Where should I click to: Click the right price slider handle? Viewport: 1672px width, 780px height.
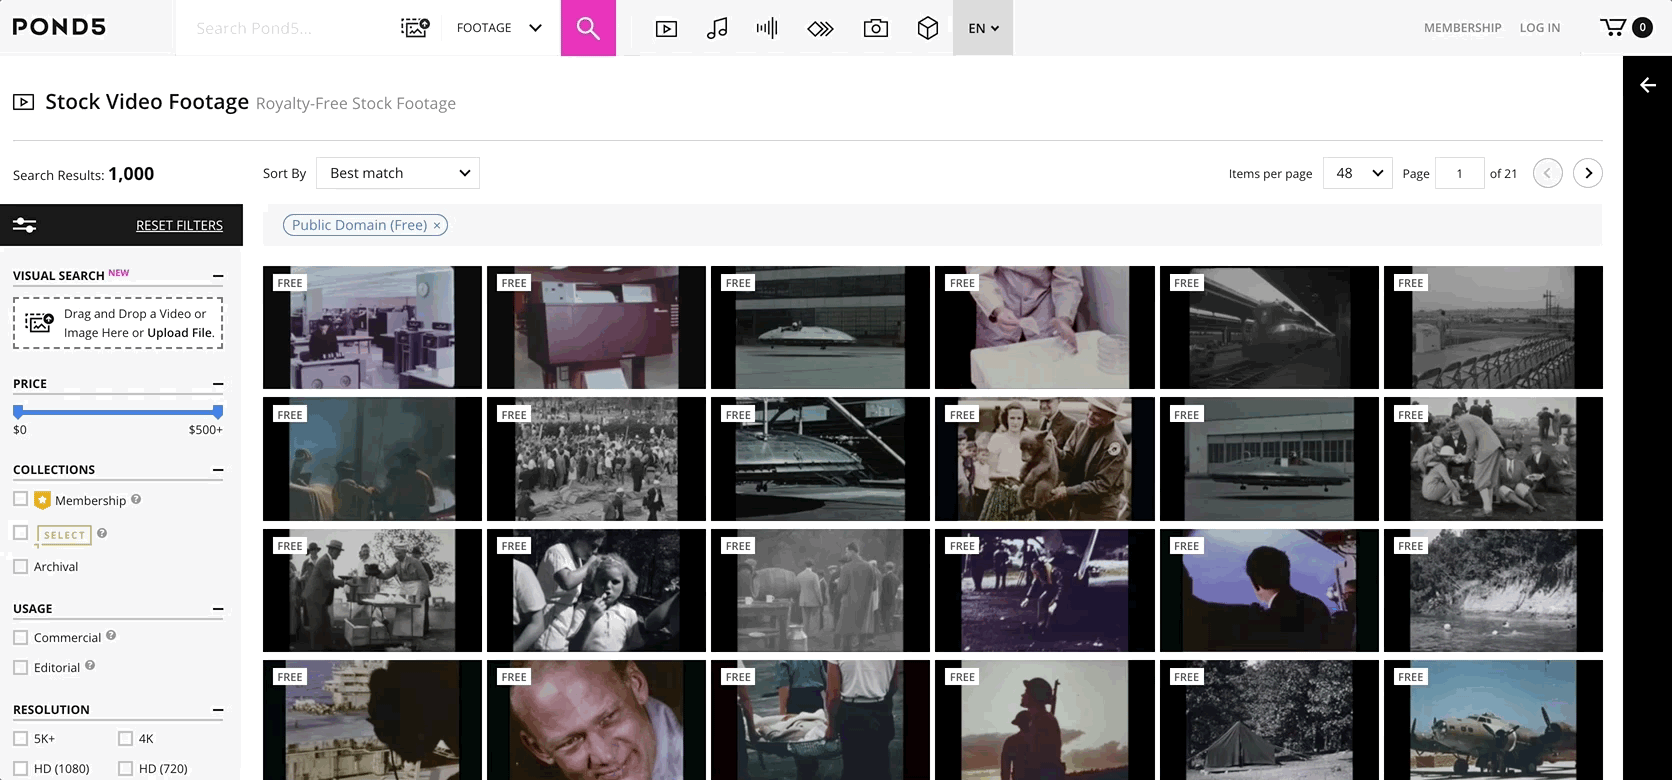point(218,411)
